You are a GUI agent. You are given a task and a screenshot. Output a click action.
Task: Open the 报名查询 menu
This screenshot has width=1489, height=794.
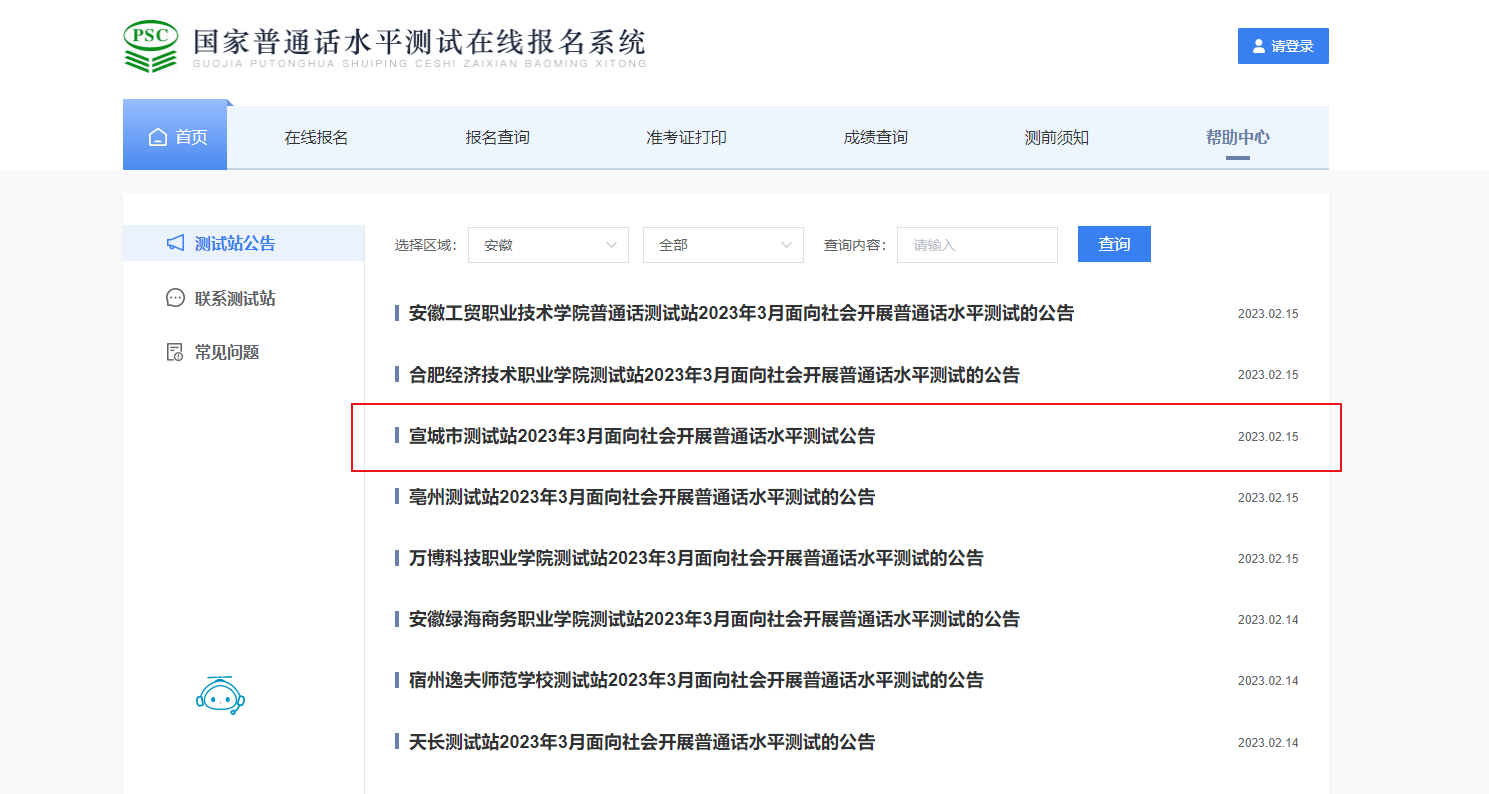click(497, 138)
